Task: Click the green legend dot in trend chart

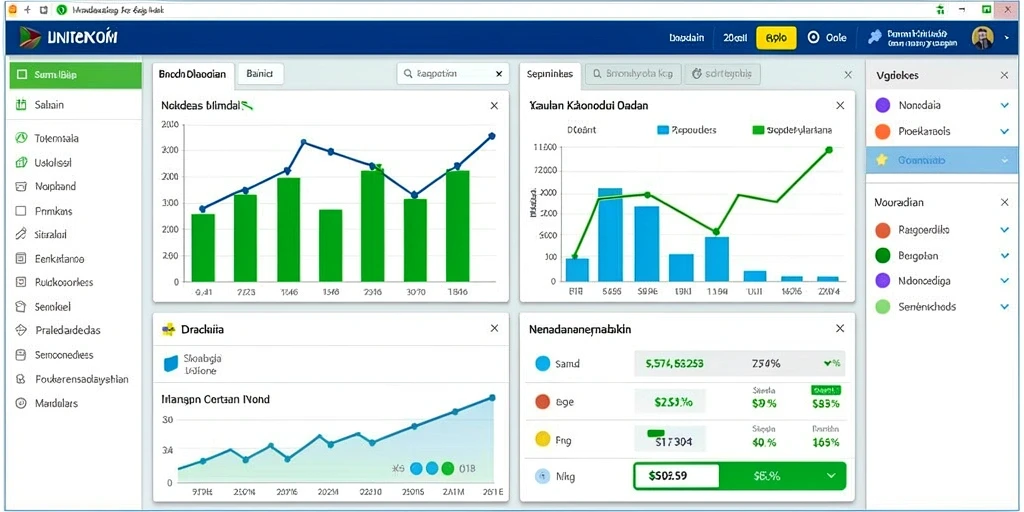Action: pyautogui.click(x=447, y=468)
